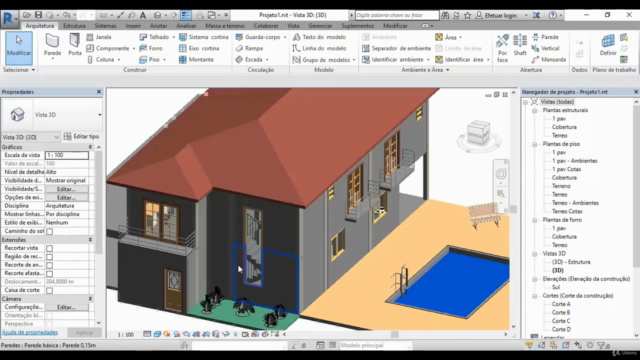The width and height of the screenshot is (640, 360).
Task: Click the Save icon in quick access toolbar
Action: [x=38, y=15]
